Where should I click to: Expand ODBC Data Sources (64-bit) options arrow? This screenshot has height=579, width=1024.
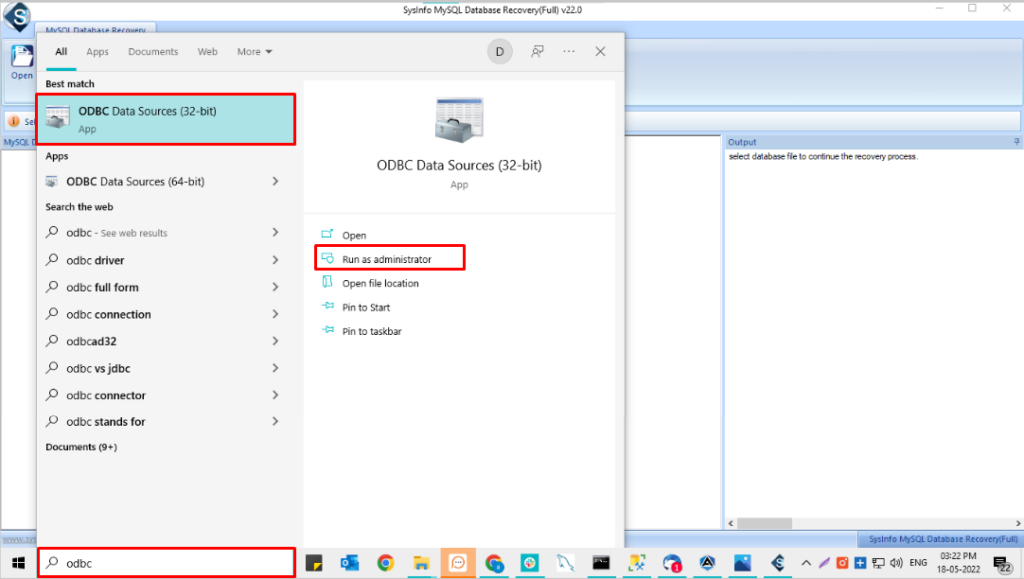click(275, 182)
